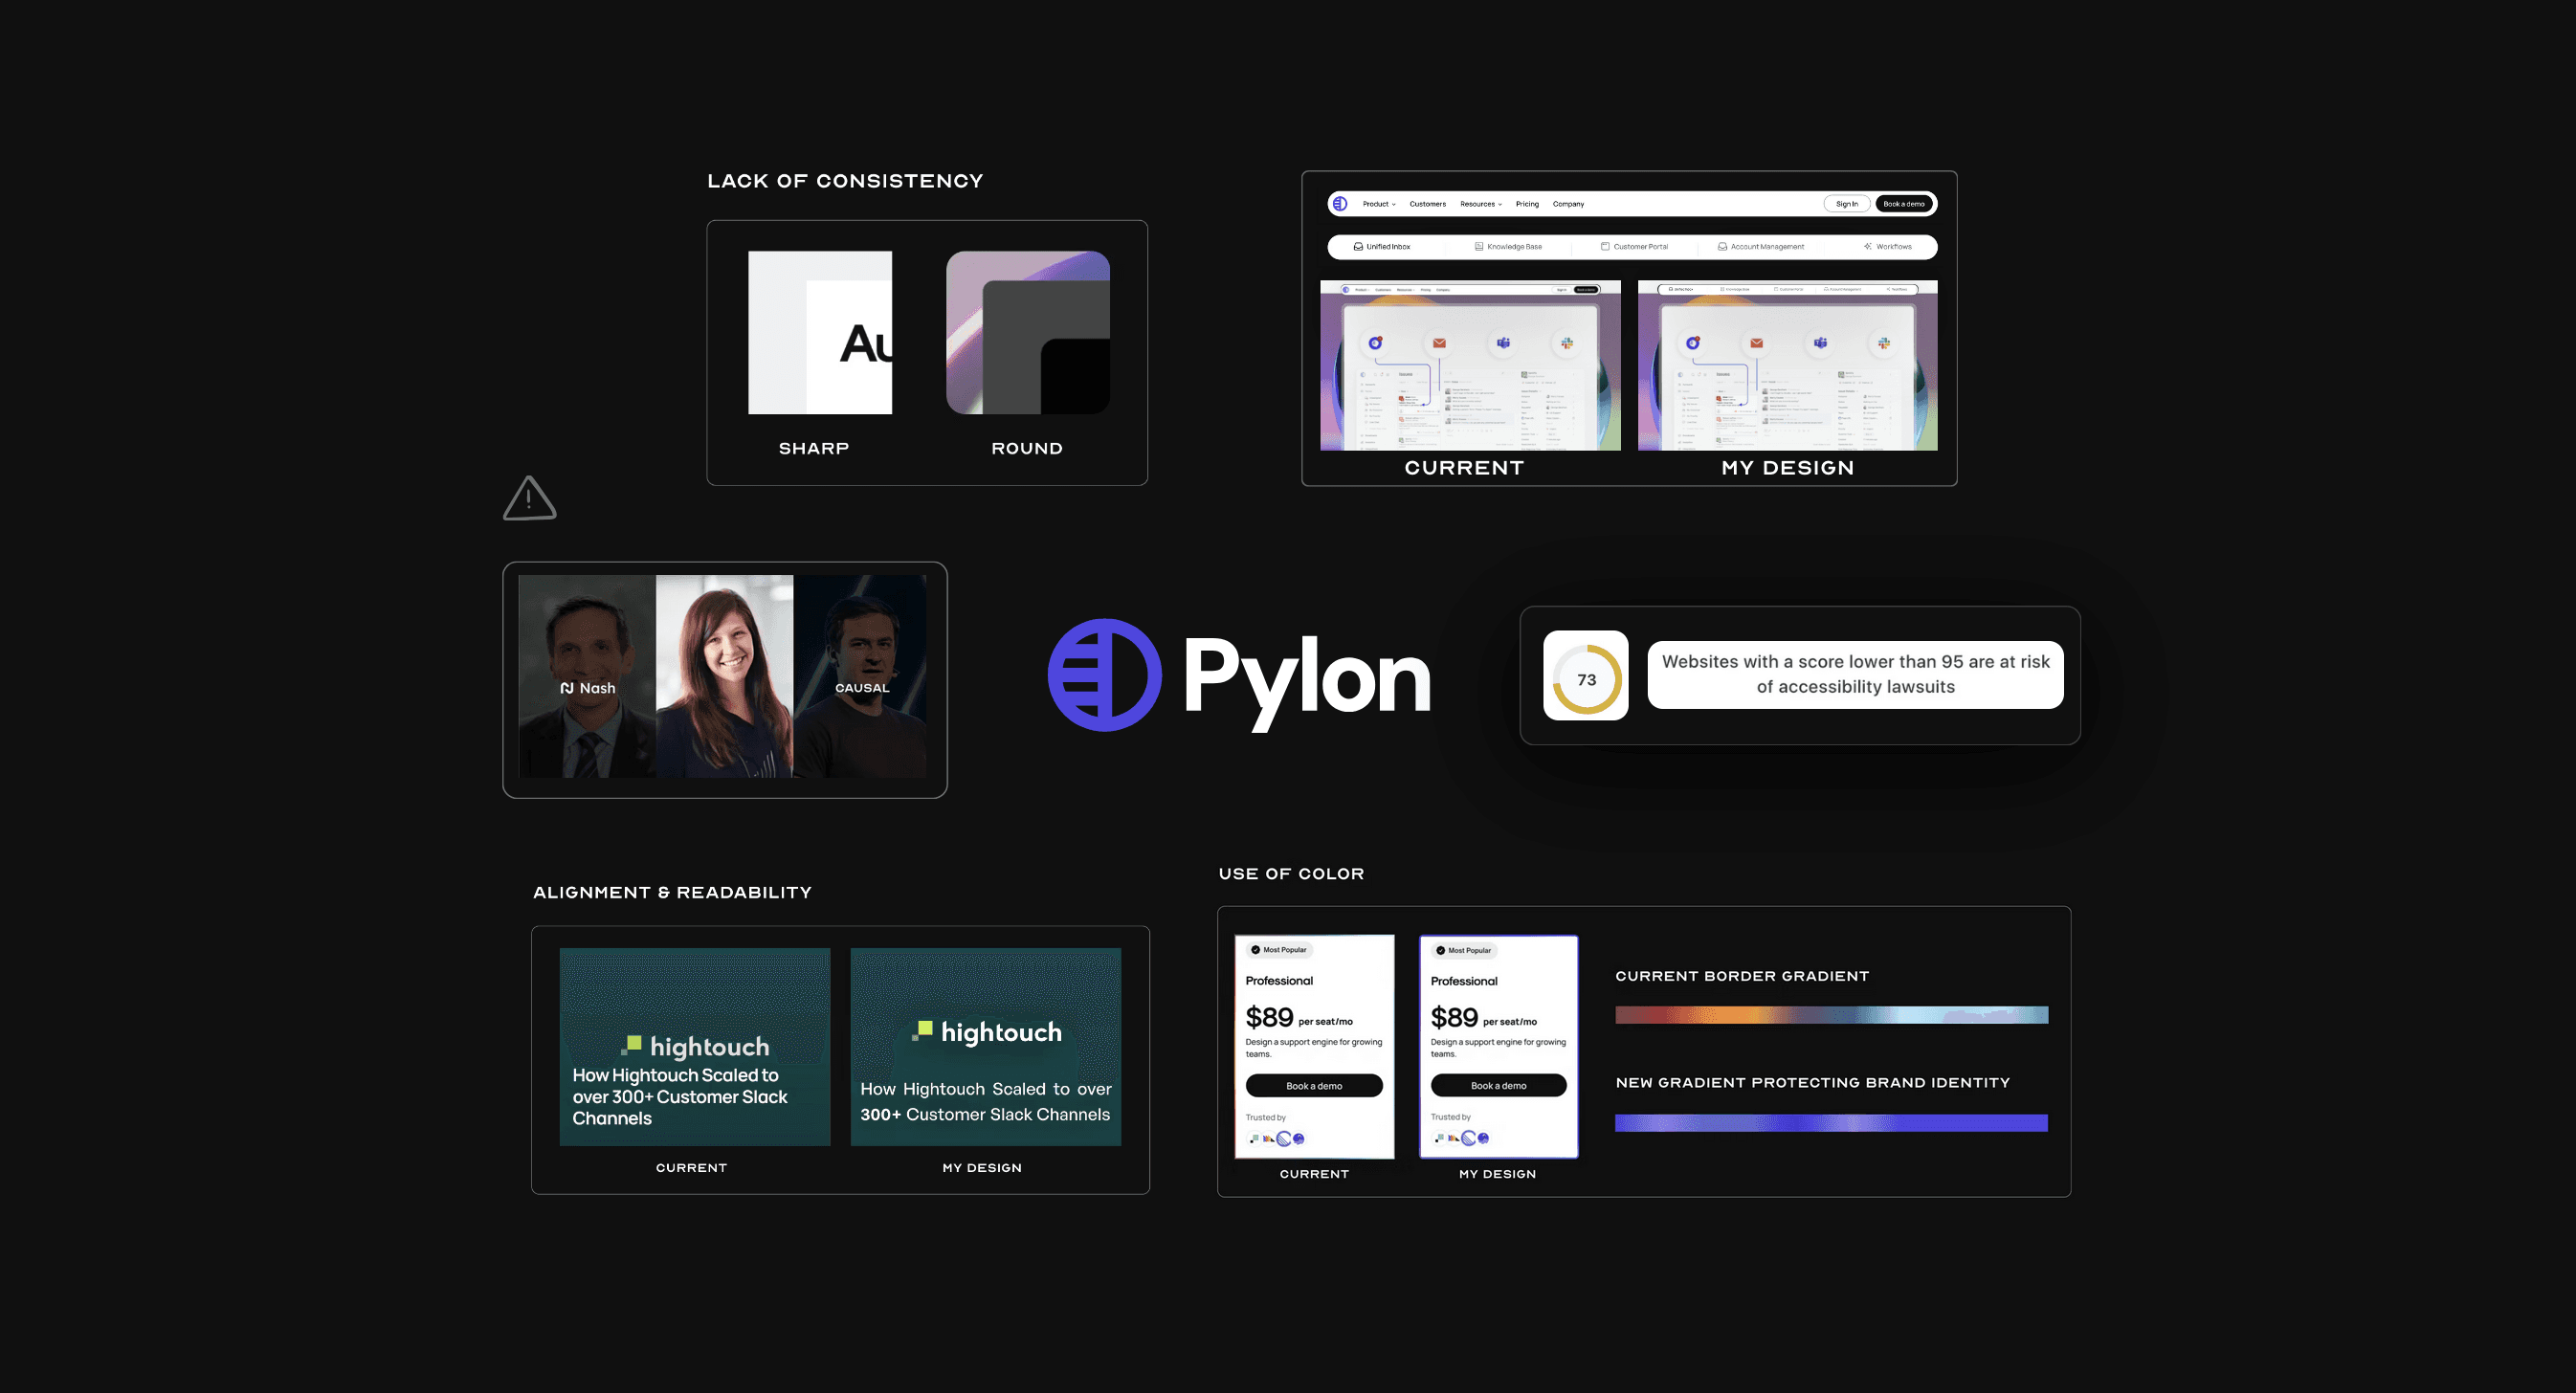
Task: Click the Slack icon in the CURRENT hero screenshot
Action: [x=1567, y=343]
